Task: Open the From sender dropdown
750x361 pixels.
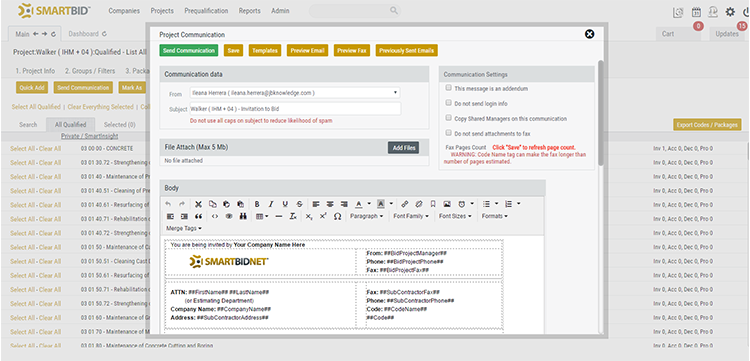Action: pos(295,93)
